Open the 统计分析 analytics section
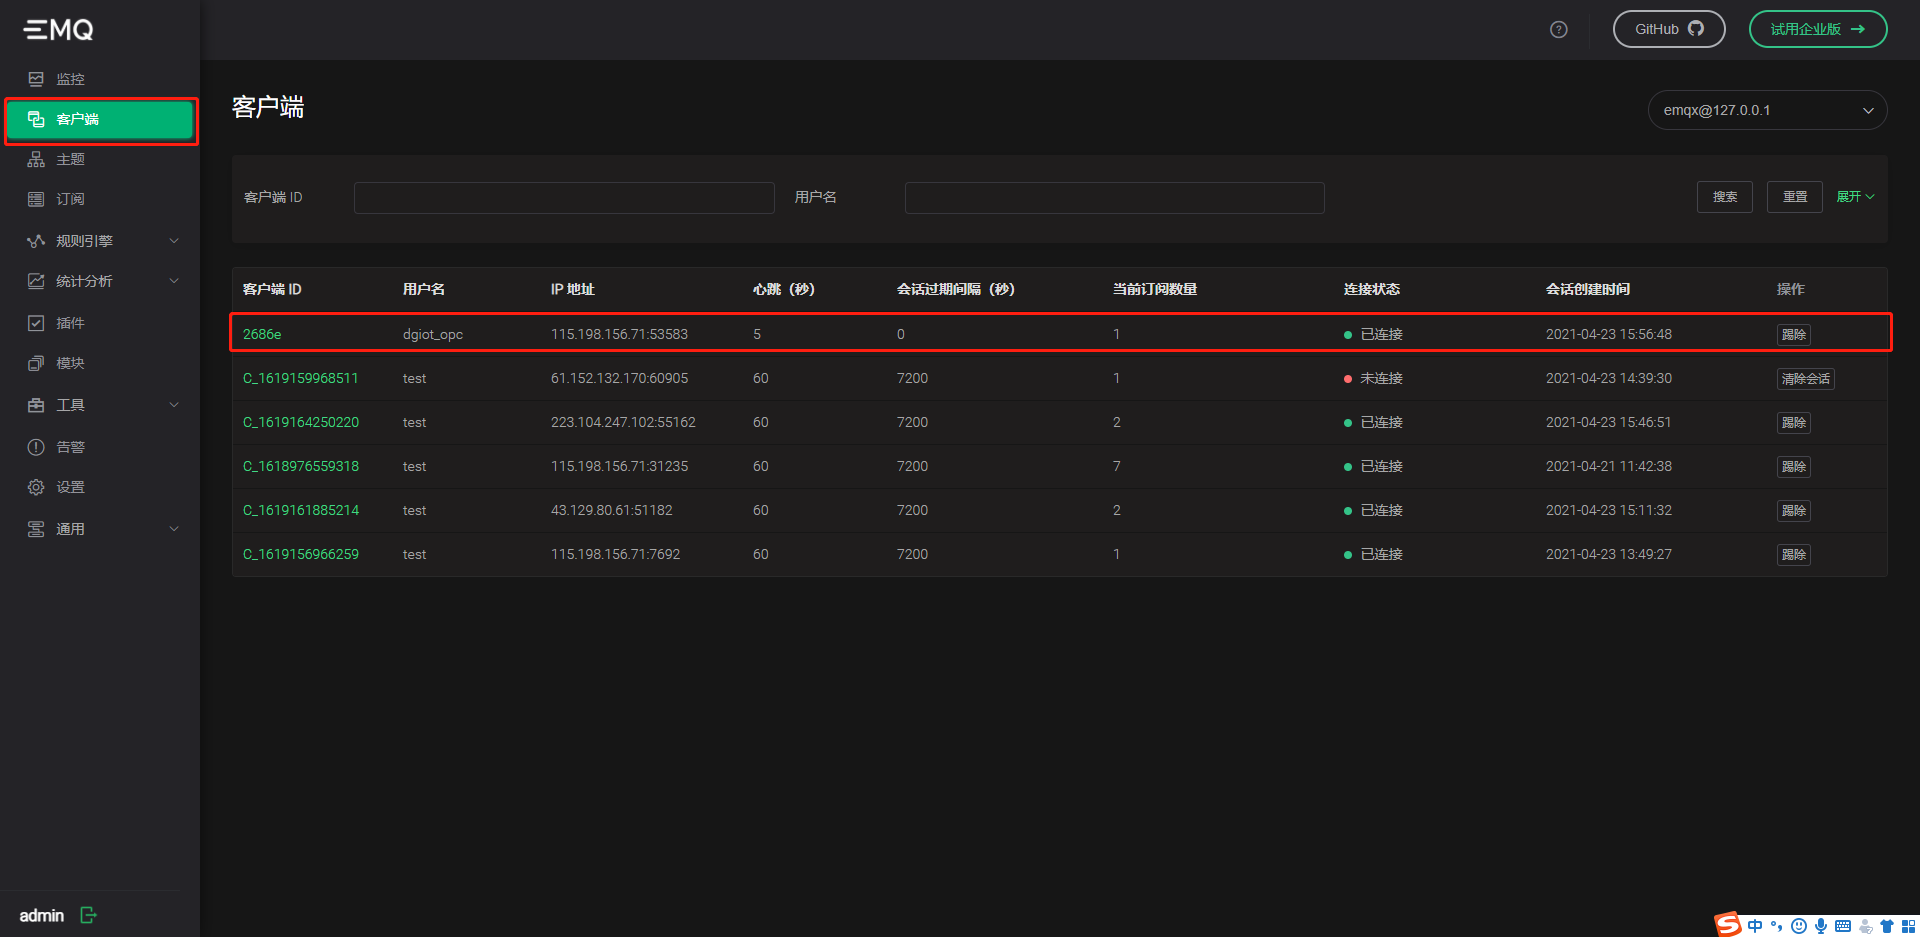This screenshot has width=1920, height=937. (85, 281)
